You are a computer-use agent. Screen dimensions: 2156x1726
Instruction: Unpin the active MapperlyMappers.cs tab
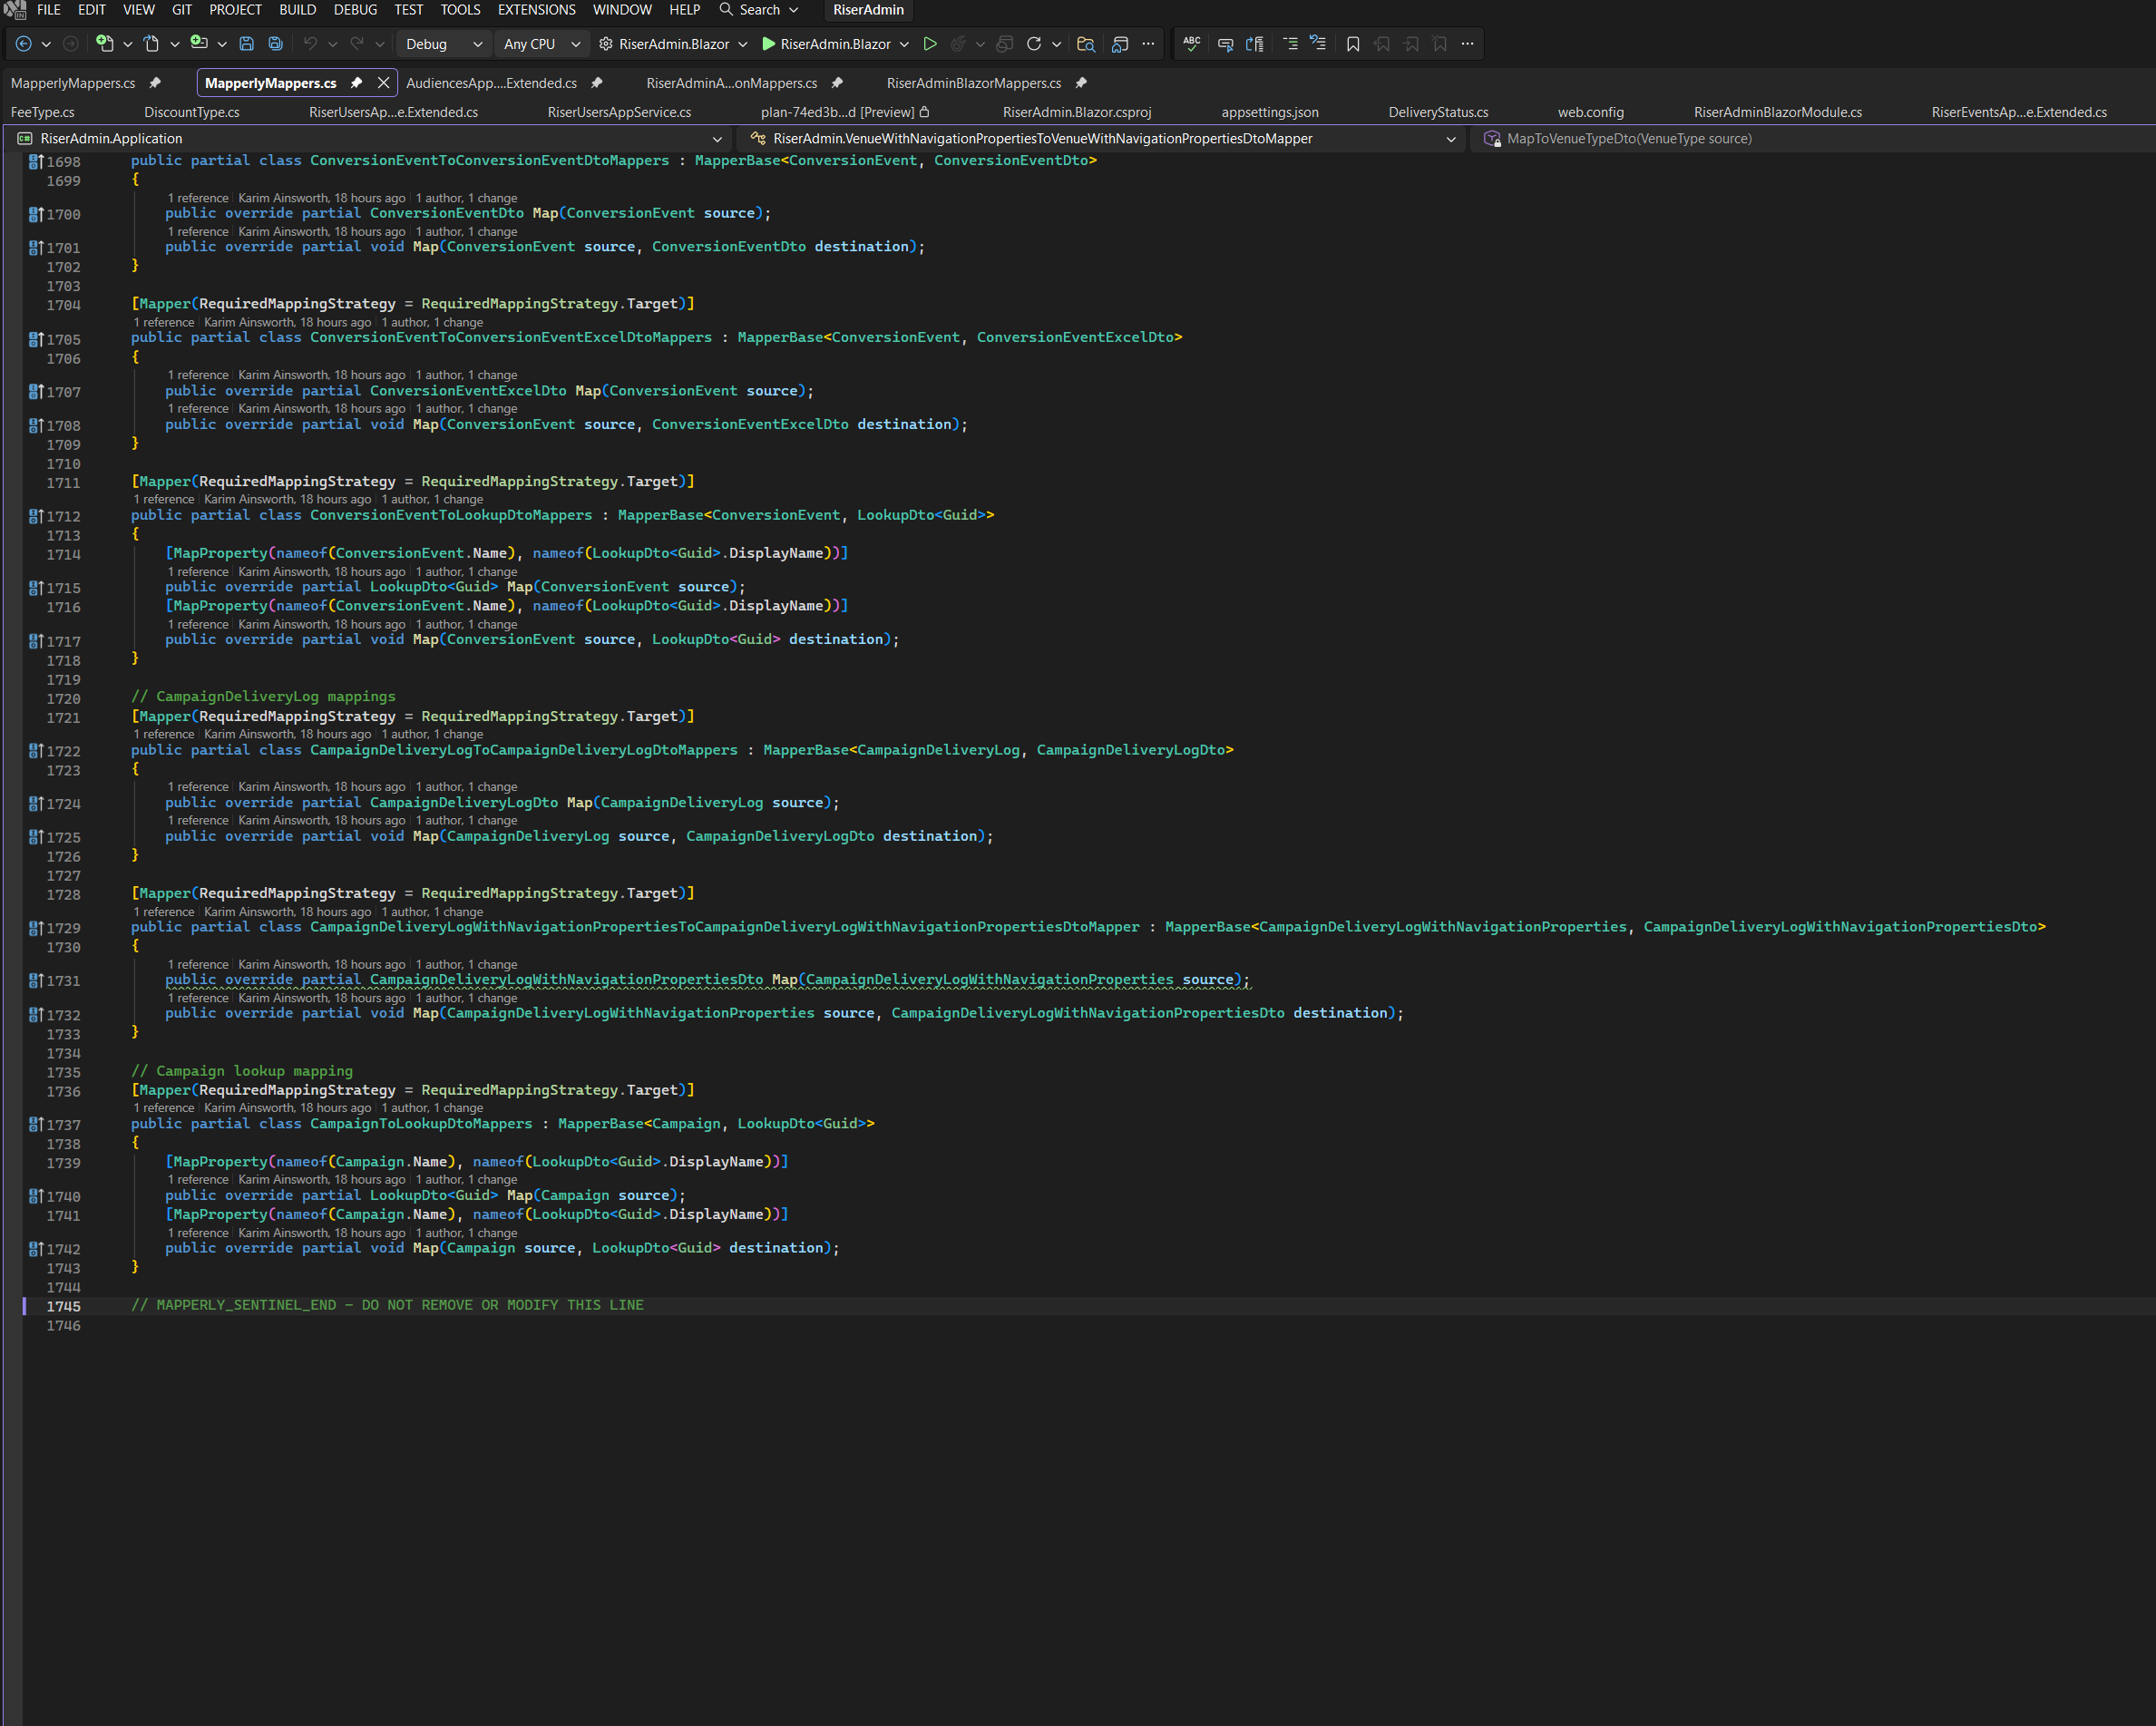tap(356, 83)
